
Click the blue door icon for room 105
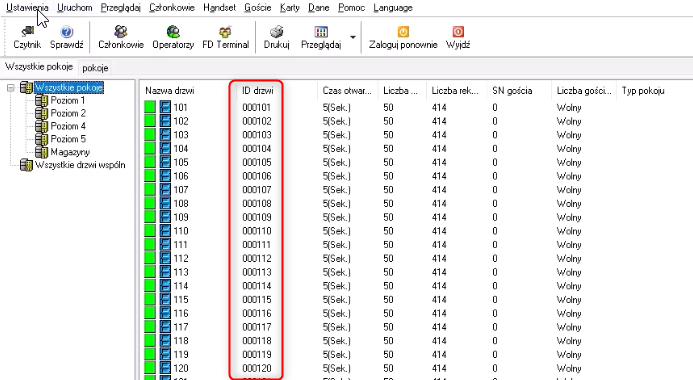(165, 162)
